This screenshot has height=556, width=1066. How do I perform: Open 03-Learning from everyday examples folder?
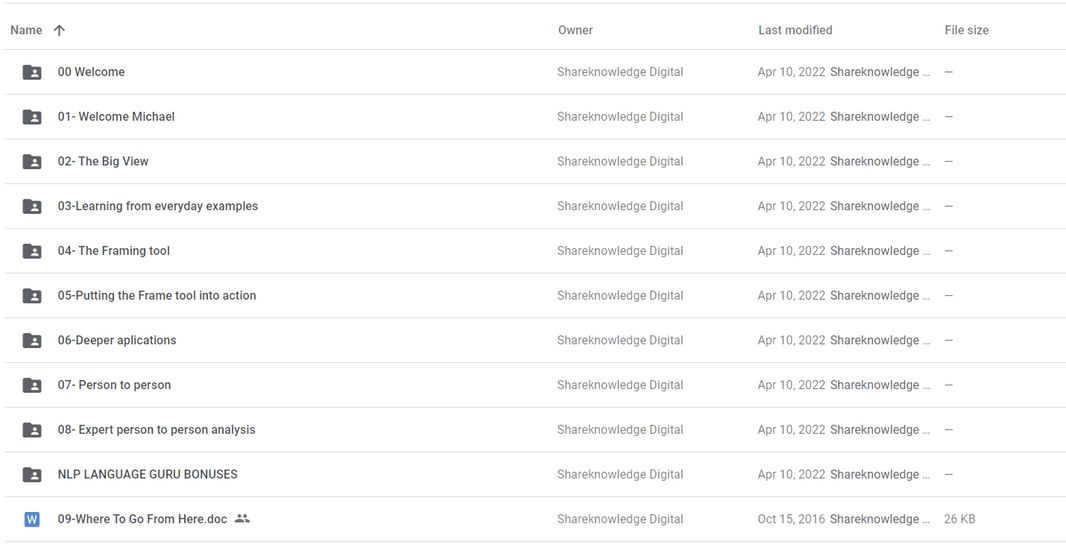point(158,206)
